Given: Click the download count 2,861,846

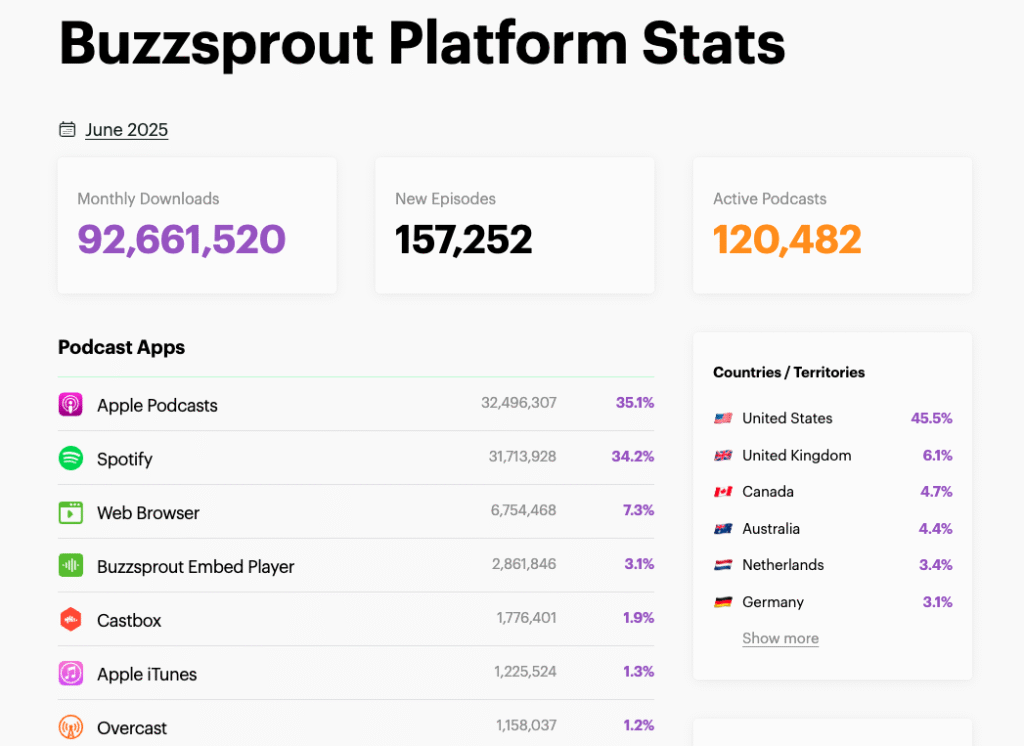Looking at the screenshot, I should pyautogui.click(x=524, y=564).
